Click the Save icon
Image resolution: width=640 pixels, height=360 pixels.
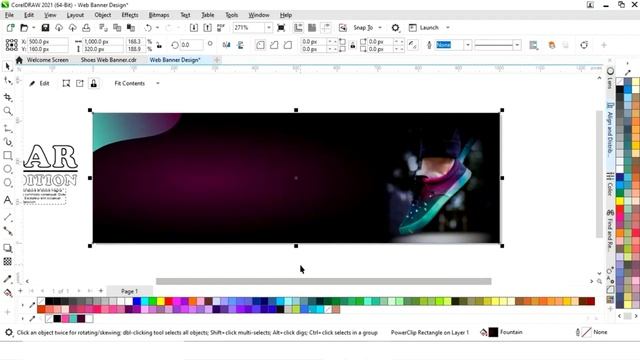pyautogui.click(x=45, y=28)
